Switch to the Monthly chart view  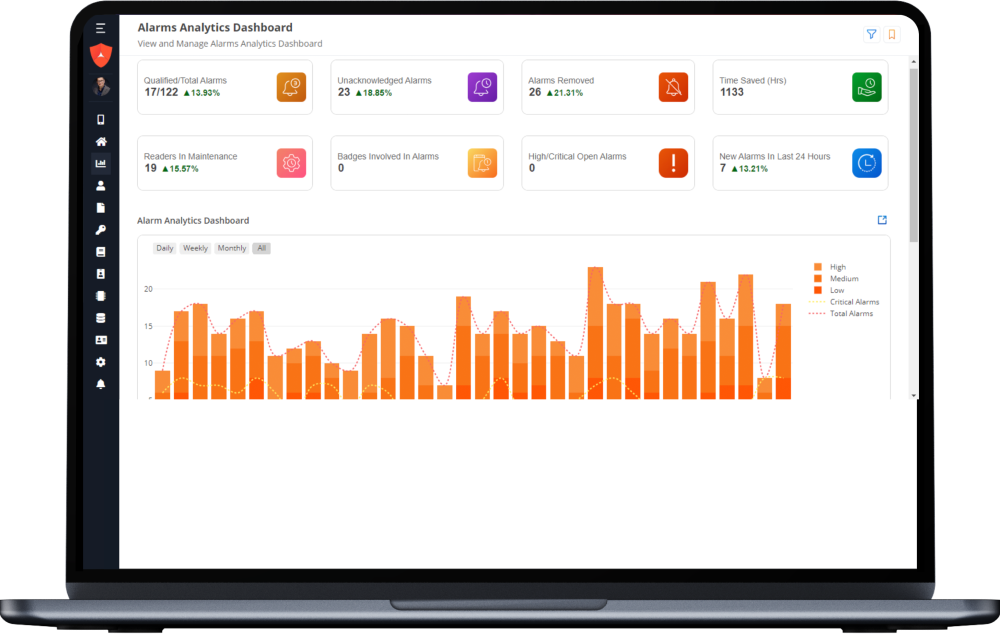[231, 248]
